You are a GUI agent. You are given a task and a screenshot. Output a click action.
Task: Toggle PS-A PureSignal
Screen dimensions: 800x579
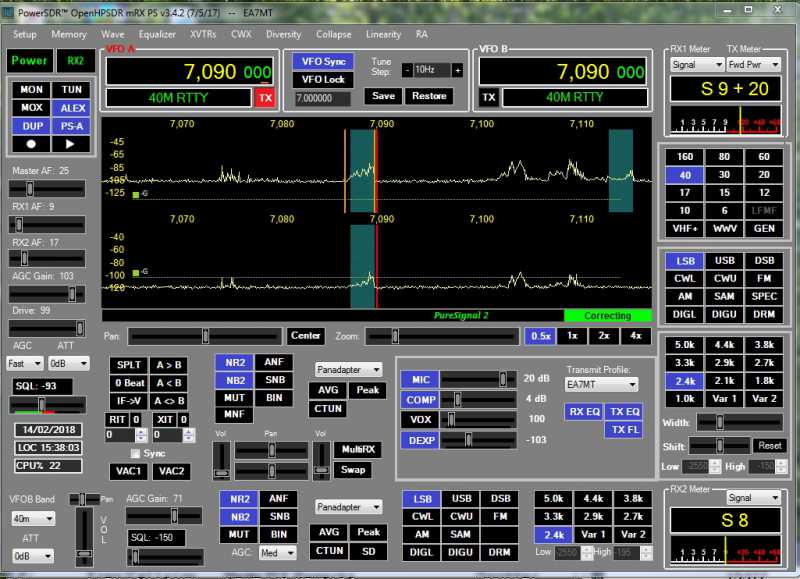coord(71,126)
